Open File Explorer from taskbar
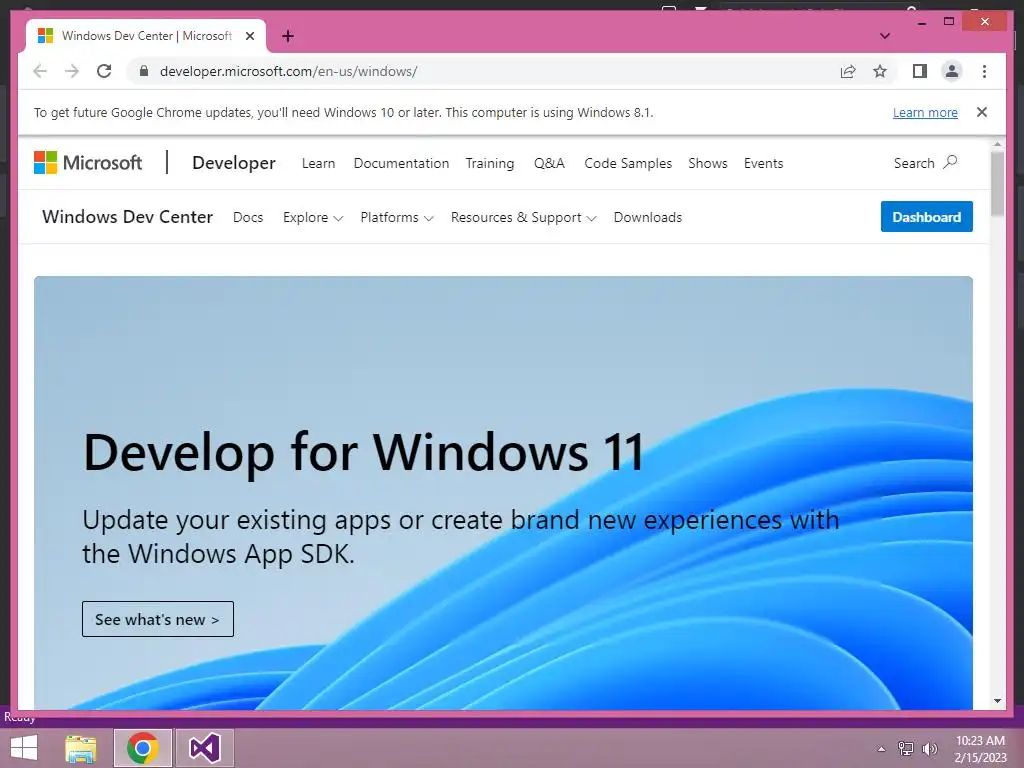The height and width of the screenshot is (768, 1024). 81,748
